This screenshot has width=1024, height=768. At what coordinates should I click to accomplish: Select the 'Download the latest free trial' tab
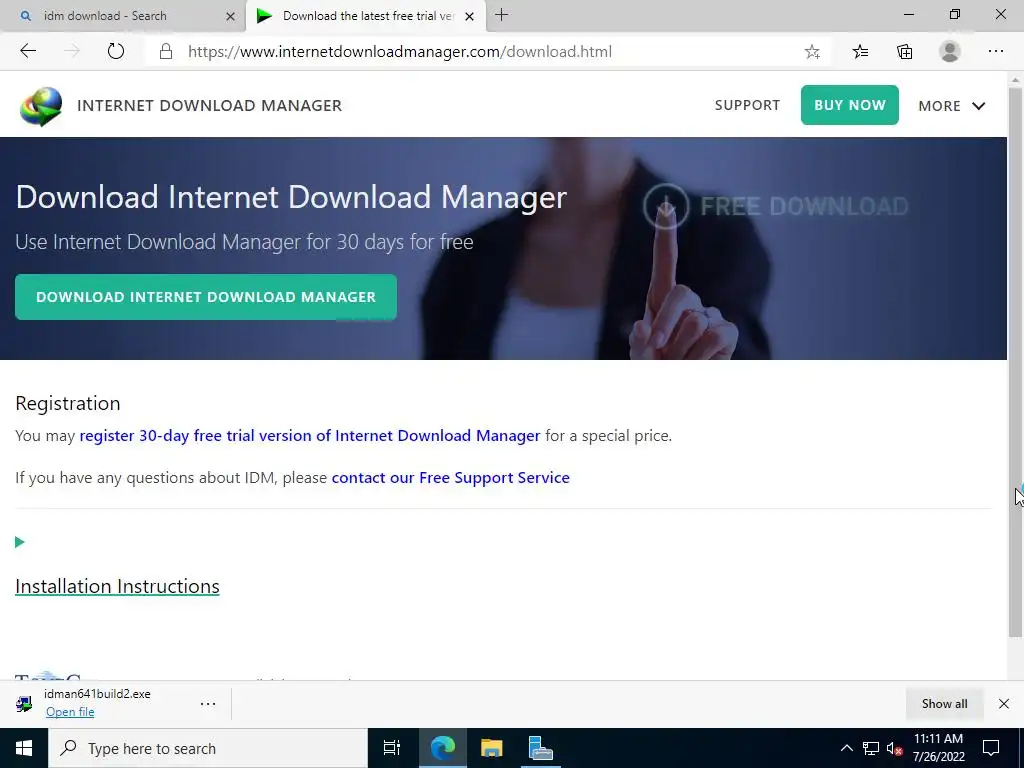[x=366, y=16]
